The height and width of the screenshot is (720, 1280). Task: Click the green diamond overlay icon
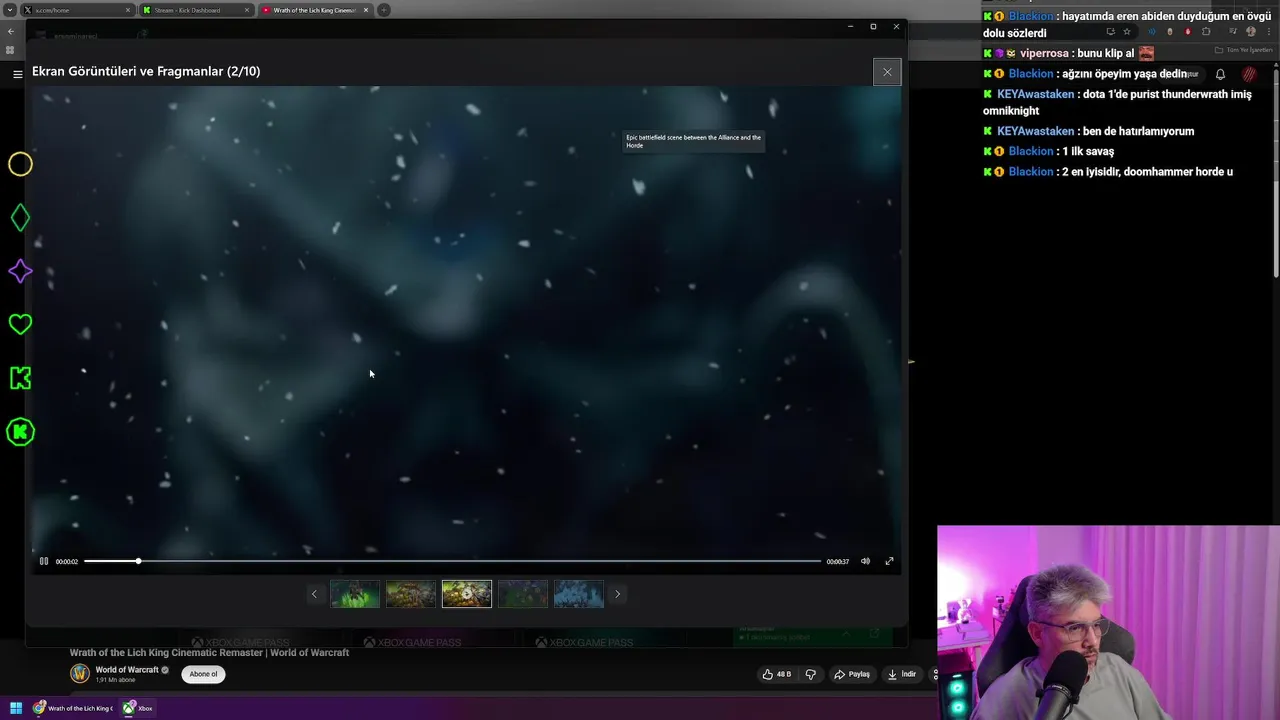[x=20, y=218]
